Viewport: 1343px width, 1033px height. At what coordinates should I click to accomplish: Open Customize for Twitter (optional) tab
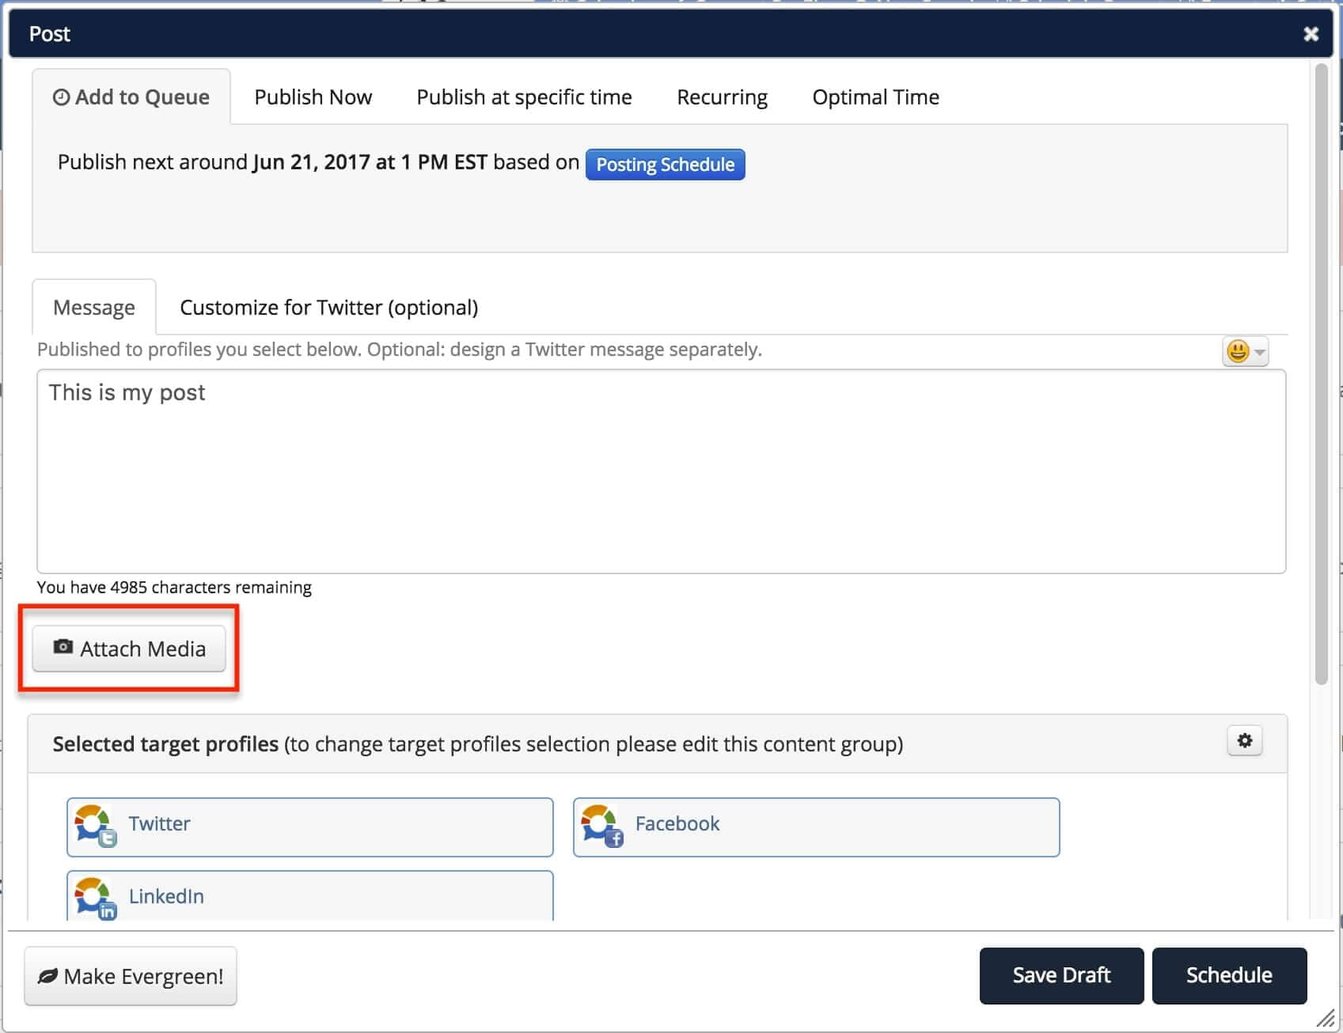(329, 307)
